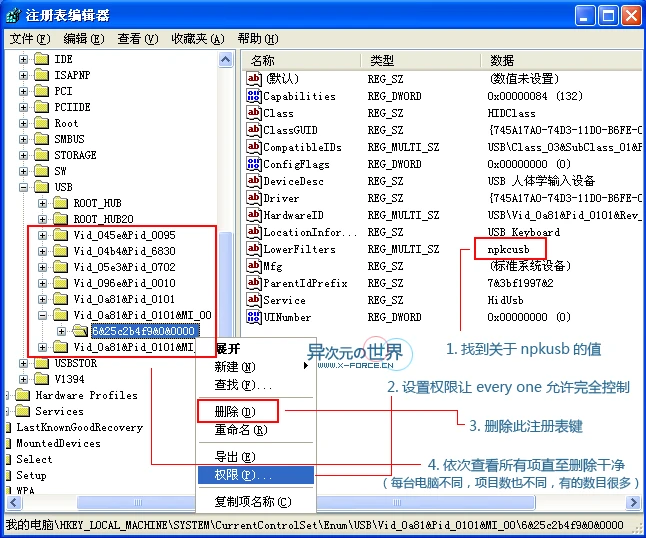Expand the Root tree node
The height and width of the screenshot is (538, 646).
(x=23, y=124)
